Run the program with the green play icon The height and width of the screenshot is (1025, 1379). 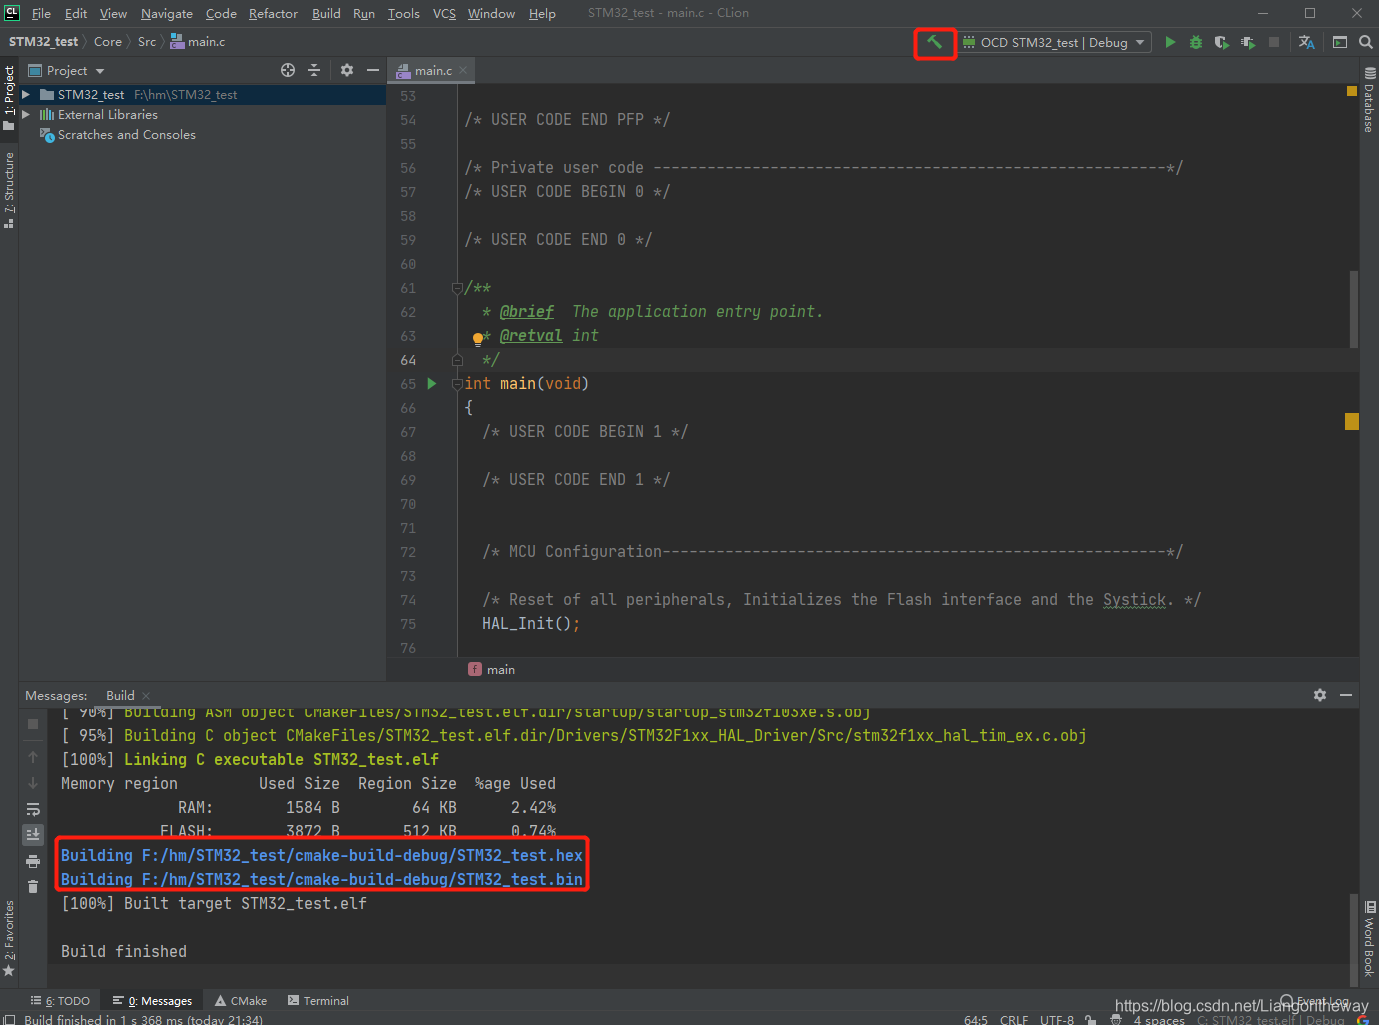[x=1170, y=42]
